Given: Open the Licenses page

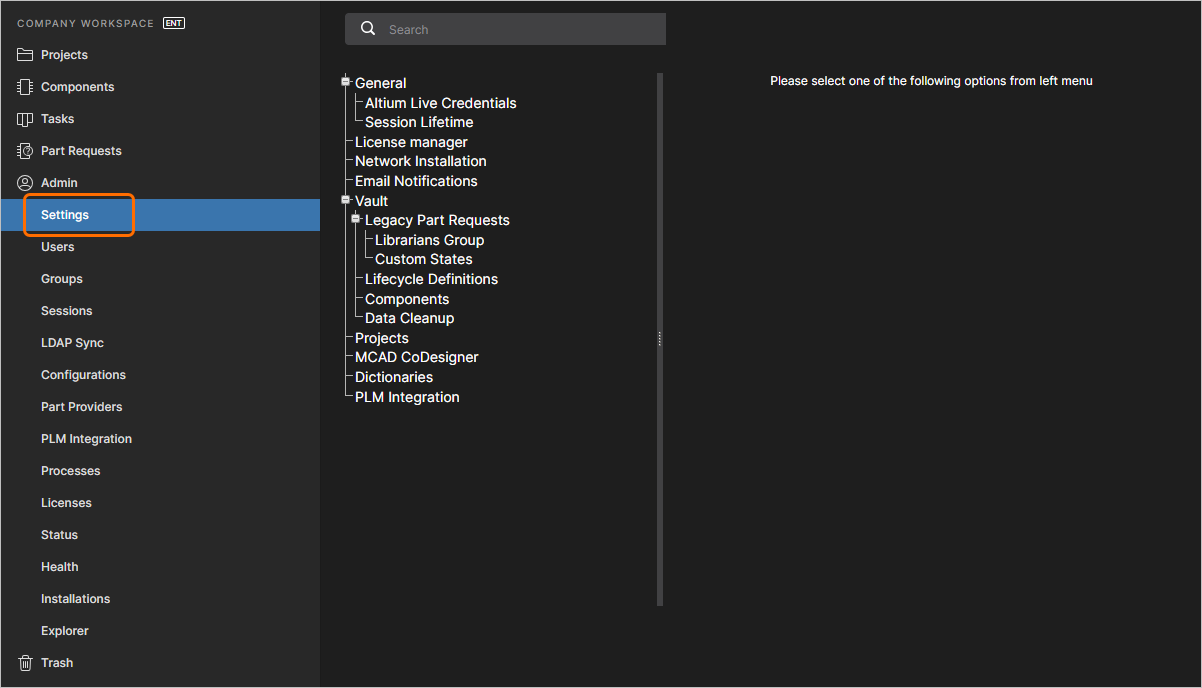Looking at the screenshot, I should [x=64, y=502].
